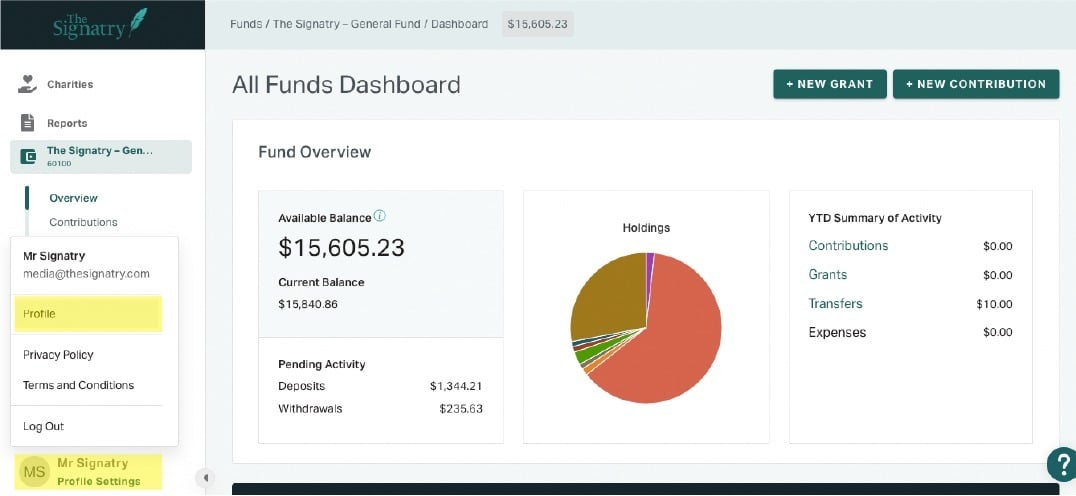
Task: Click the Reports document icon
Action: point(27,123)
